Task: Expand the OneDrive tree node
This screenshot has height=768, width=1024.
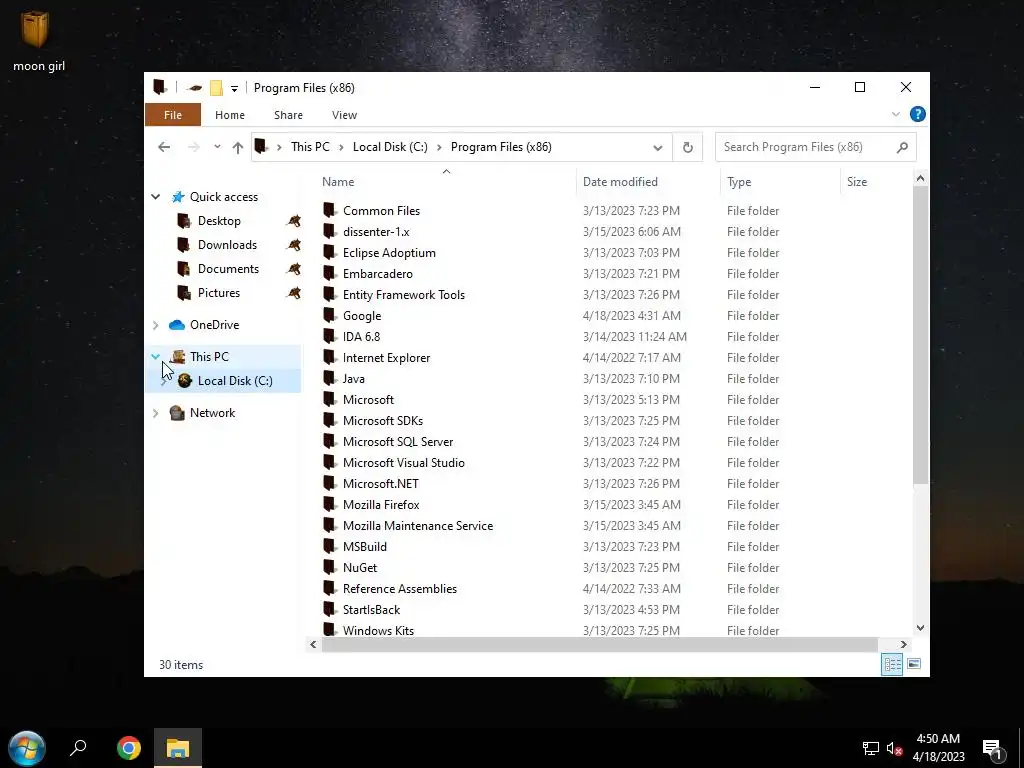Action: [155, 325]
